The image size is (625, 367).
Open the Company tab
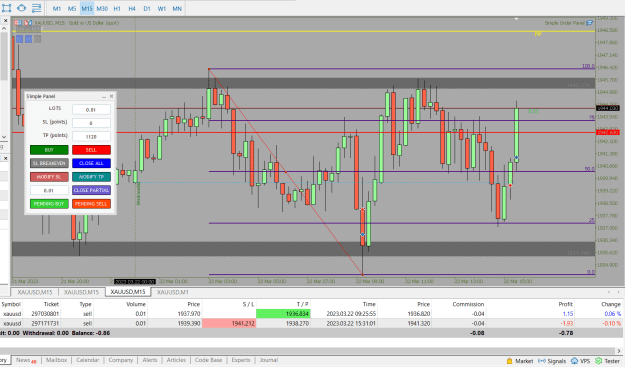point(120,360)
